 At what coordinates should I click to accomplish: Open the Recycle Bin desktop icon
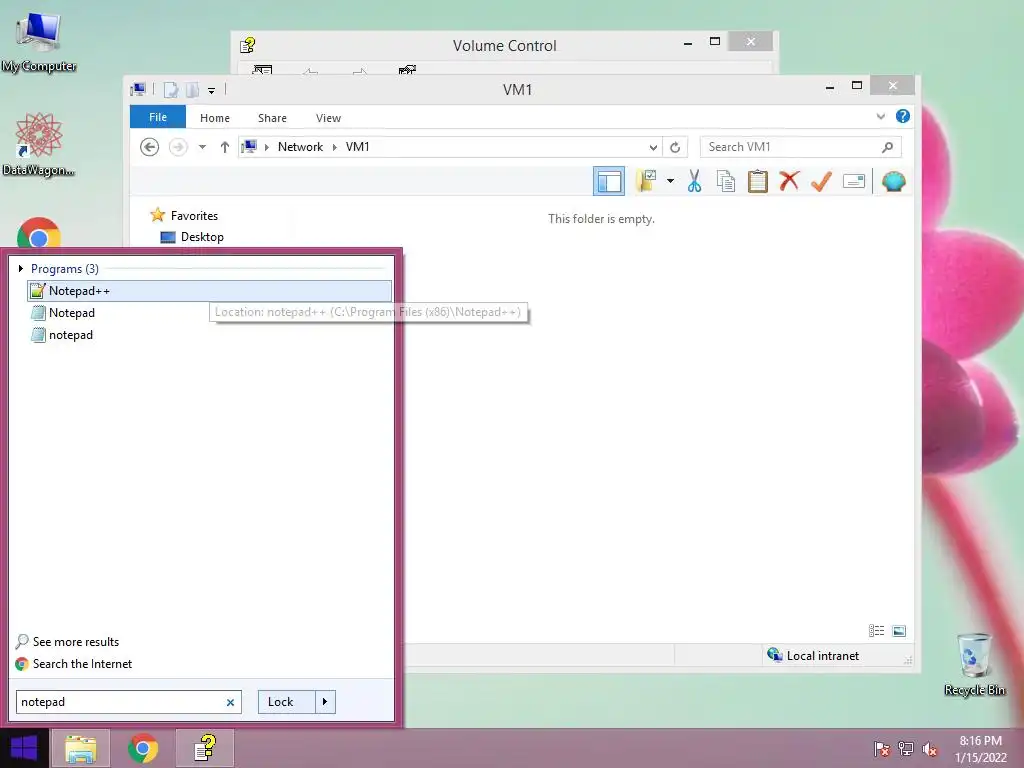[x=974, y=665]
